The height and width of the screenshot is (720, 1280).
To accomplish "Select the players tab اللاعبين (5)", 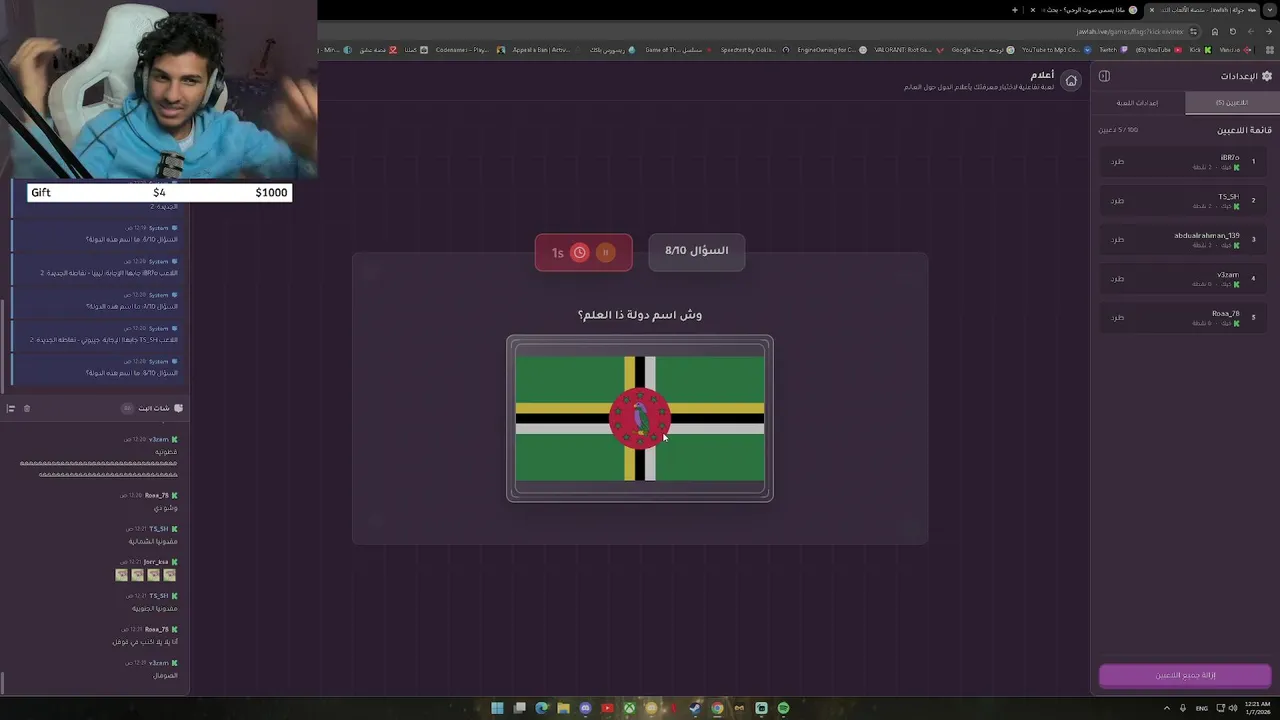I will [x=1232, y=103].
